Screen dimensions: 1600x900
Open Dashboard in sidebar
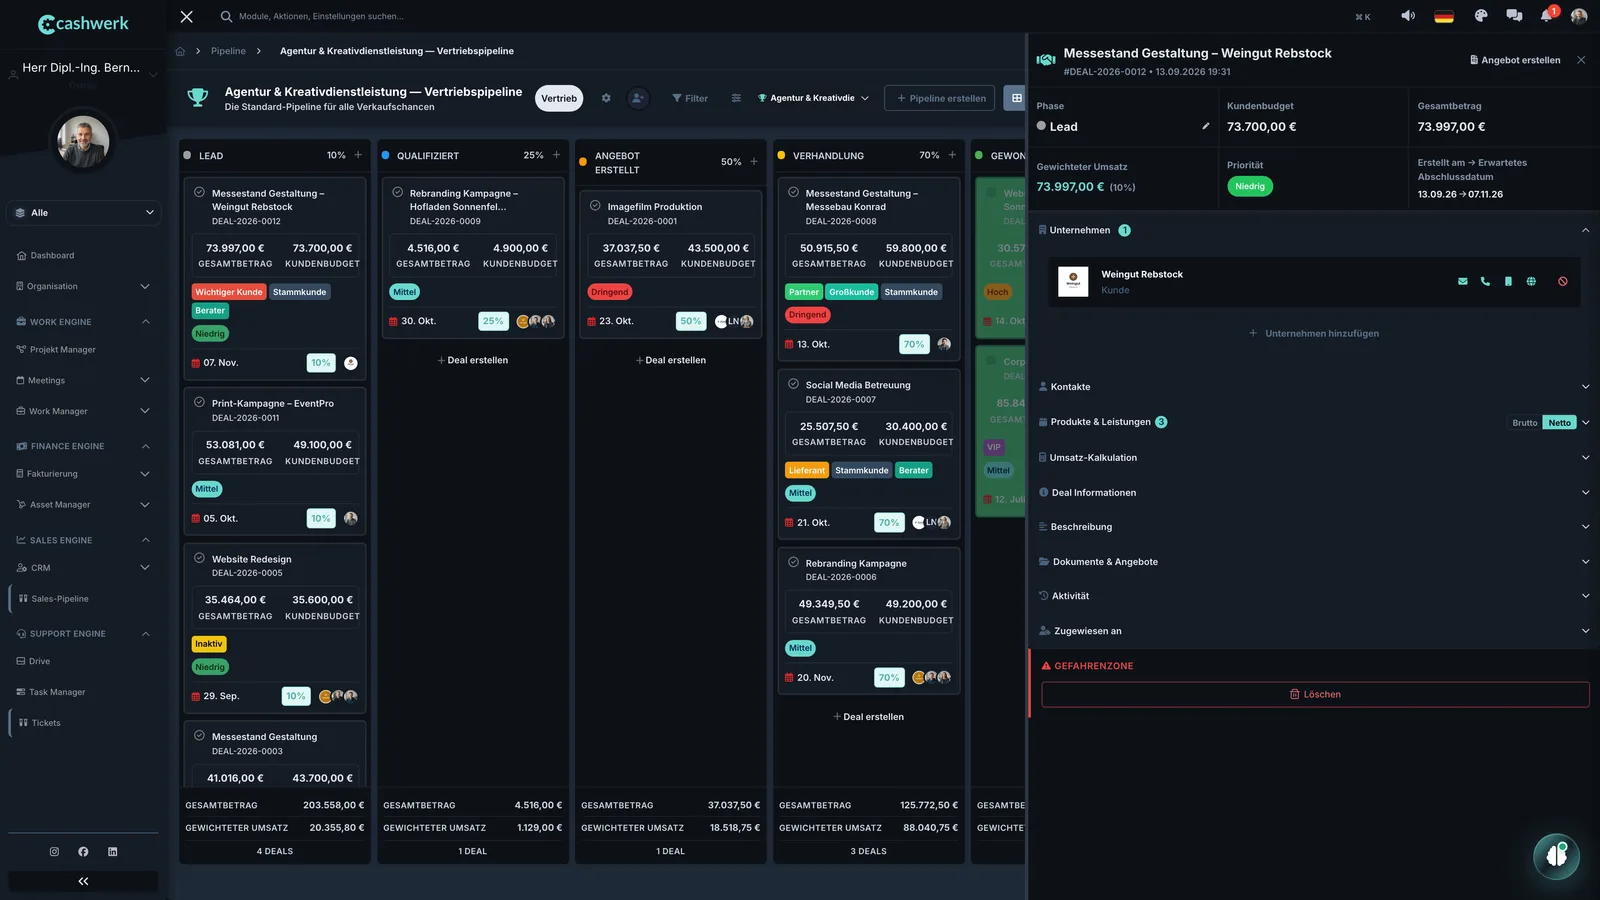pyautogui.click(x=52, y=256)
